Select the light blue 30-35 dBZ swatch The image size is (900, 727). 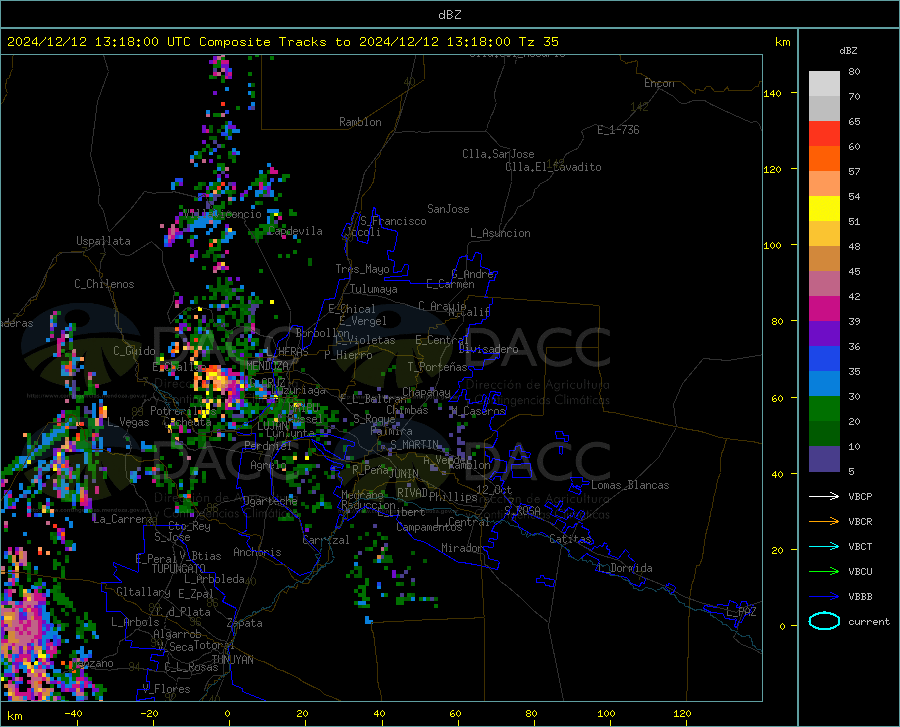click(824, 384)
